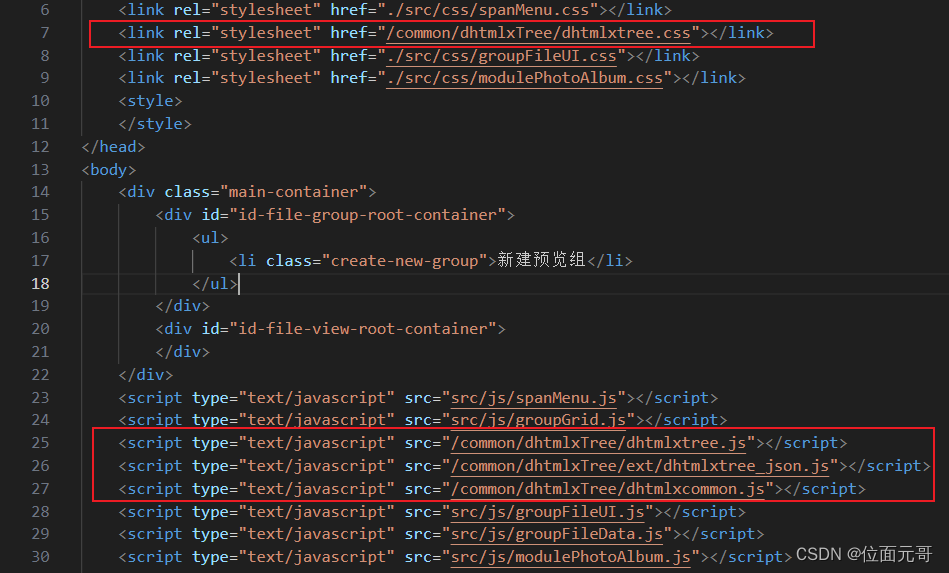Screen dimensions: 949x573
Task: Click the "id-file-group-root-container" id value
Action: point(367,215)
